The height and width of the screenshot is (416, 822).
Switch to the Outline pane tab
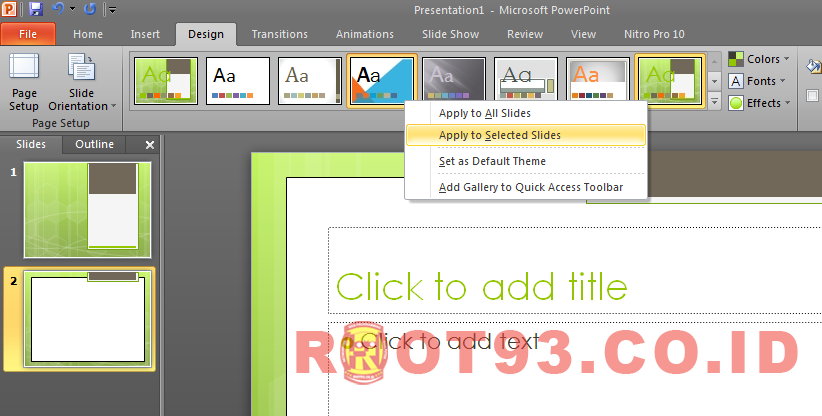click(94, 144)
